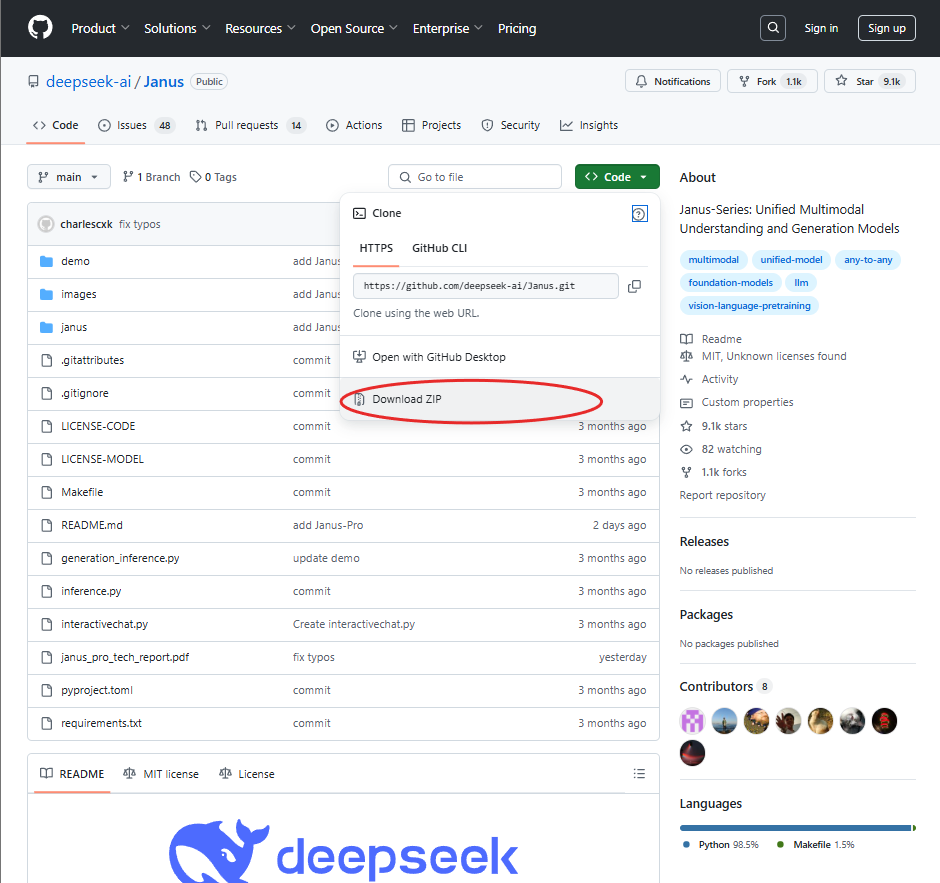Click the images folder icon
The image size is (940, 883).
tap(46, 294)
